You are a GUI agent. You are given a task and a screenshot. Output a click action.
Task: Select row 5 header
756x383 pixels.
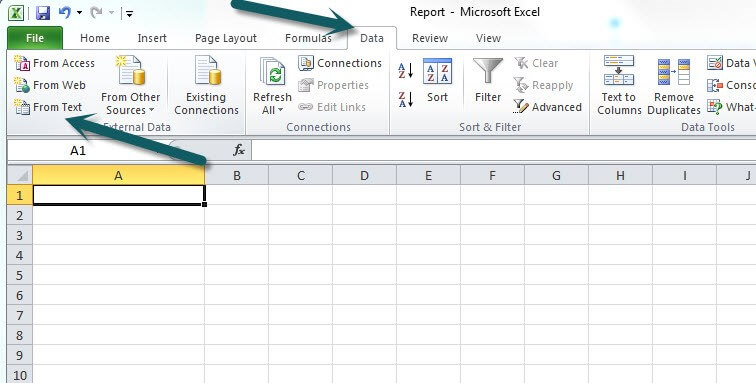pos(20,275)
